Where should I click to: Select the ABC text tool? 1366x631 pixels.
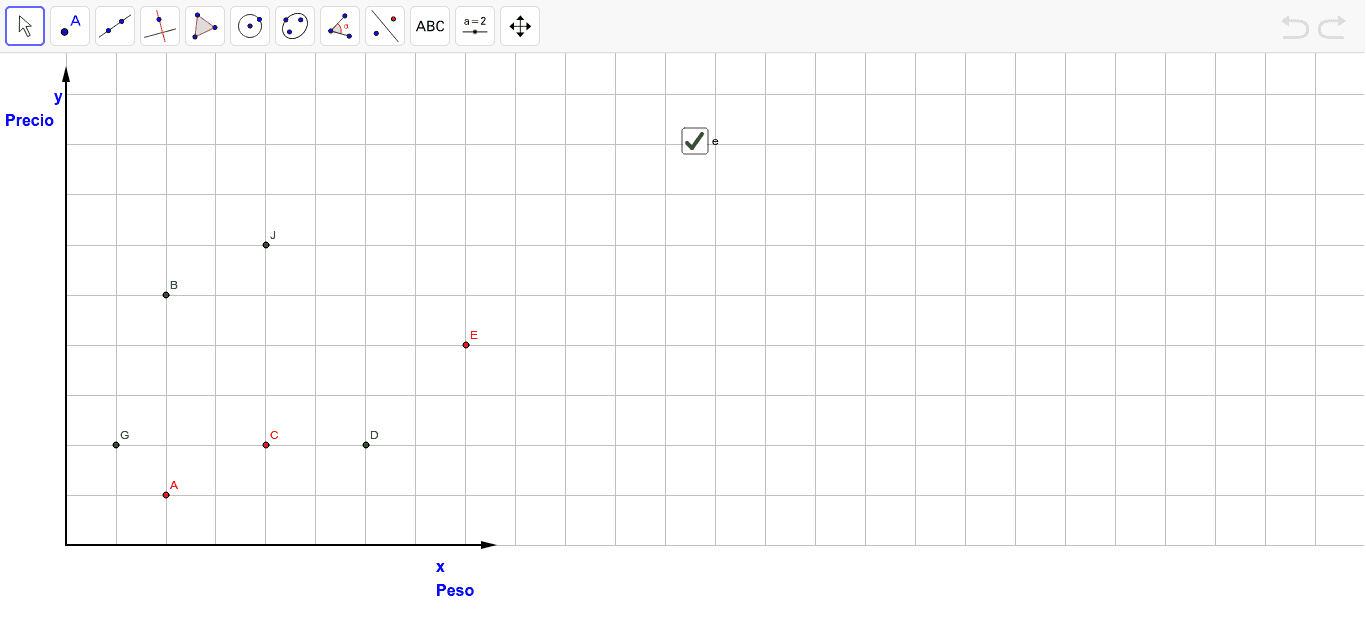430,26
